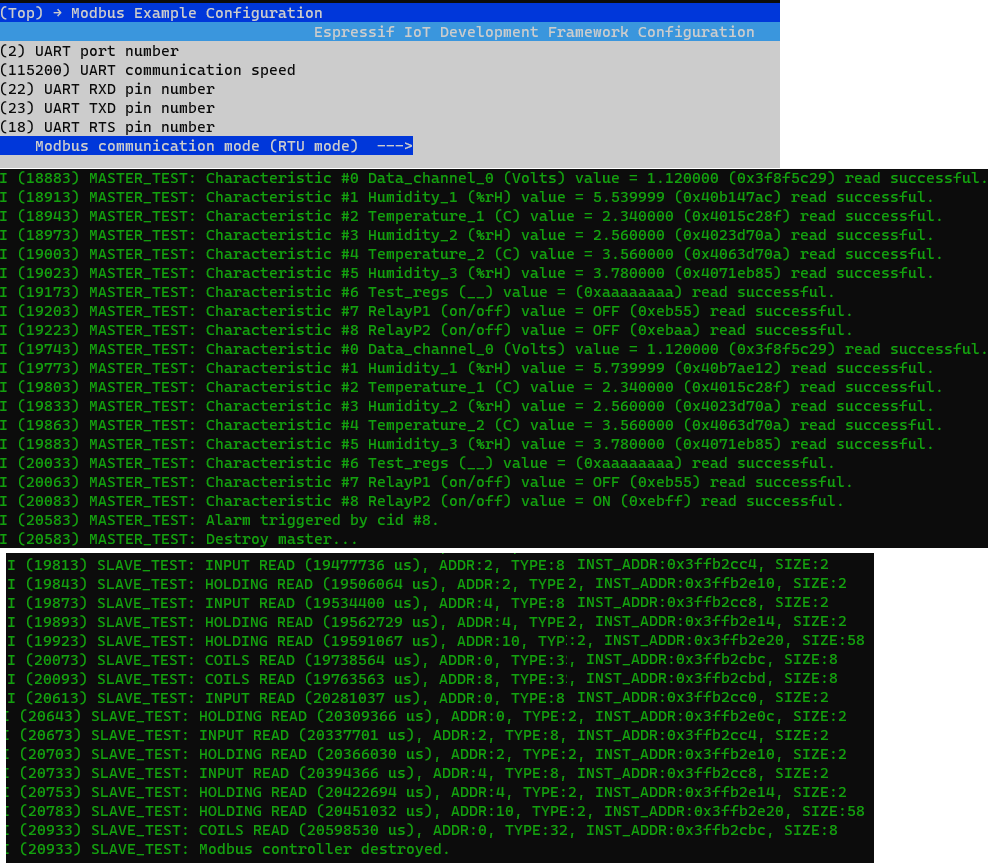The height and width of the screenshot is (863, 990).
Task: Click slave COILS READ ADDR:8 line at (20093)
Action: [422, 679]
